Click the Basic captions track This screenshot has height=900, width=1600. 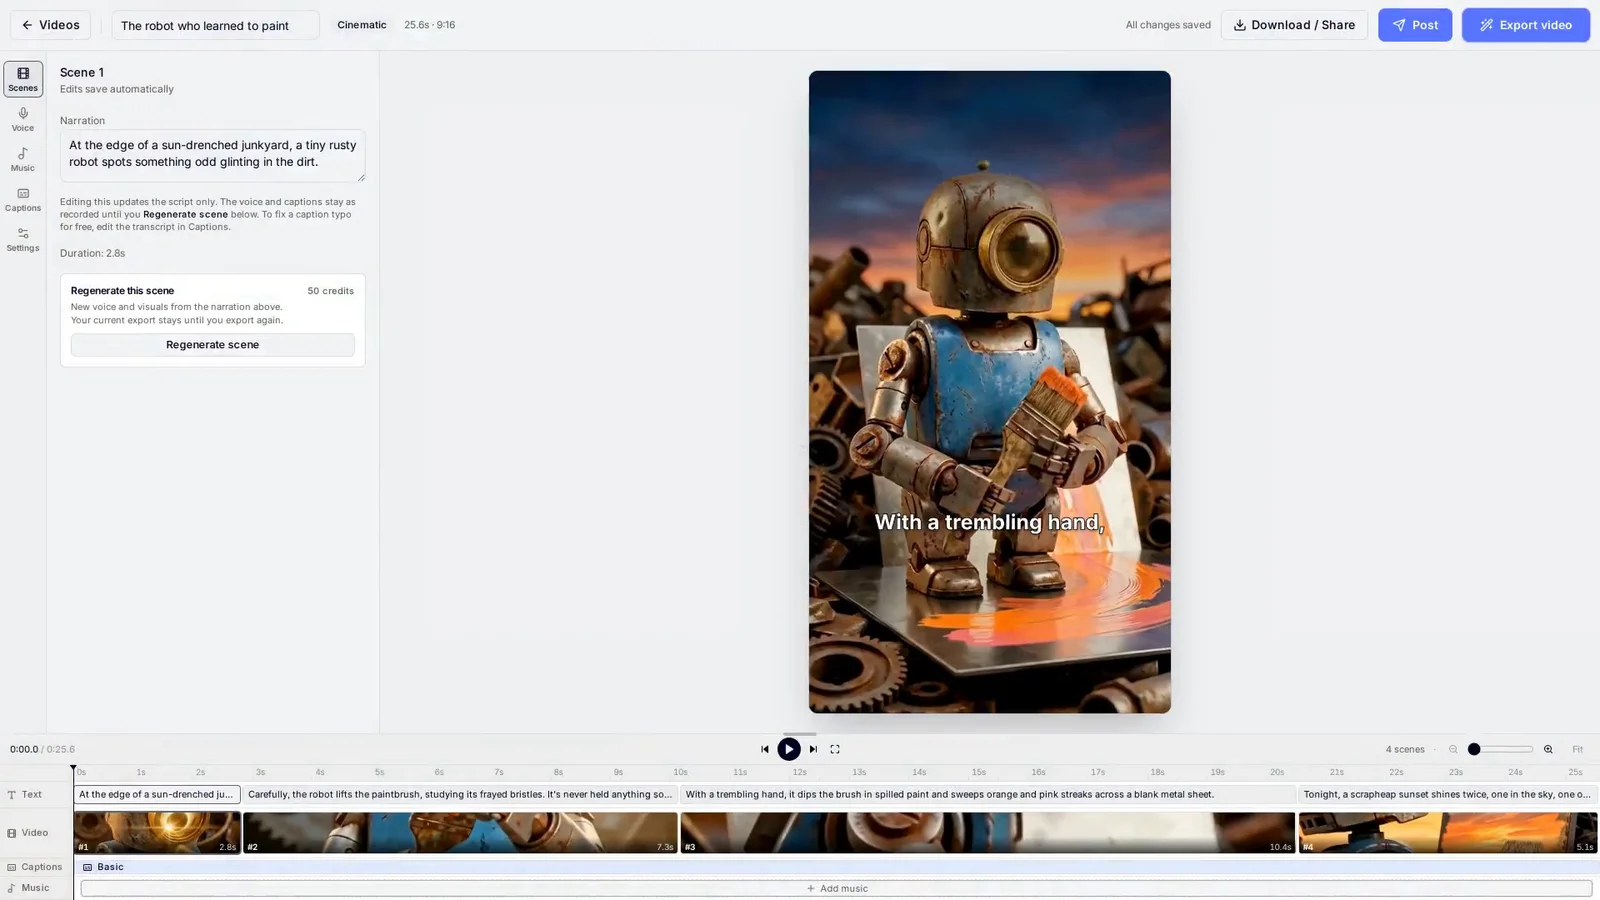click(836, 867)
